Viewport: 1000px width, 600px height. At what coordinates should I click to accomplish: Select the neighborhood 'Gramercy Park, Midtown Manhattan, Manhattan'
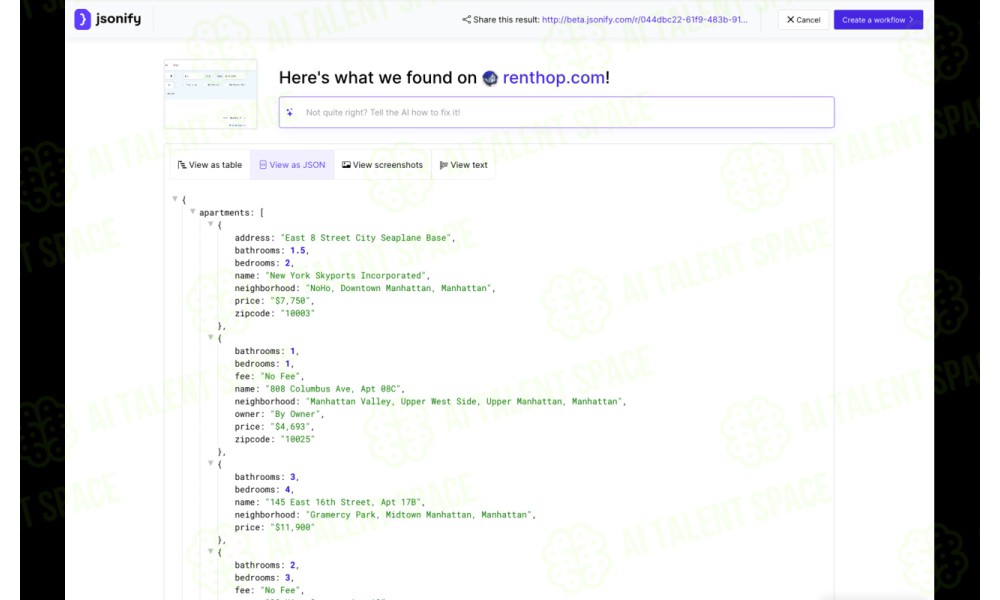(419, 515)
